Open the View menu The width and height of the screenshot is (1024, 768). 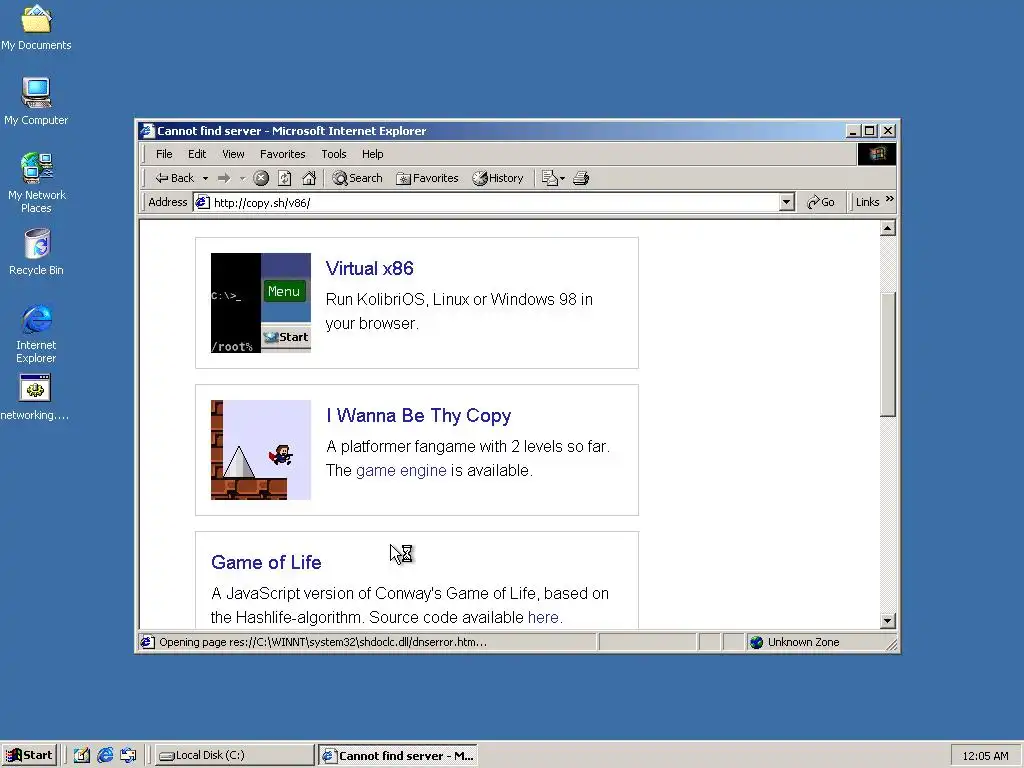point(233,154)
